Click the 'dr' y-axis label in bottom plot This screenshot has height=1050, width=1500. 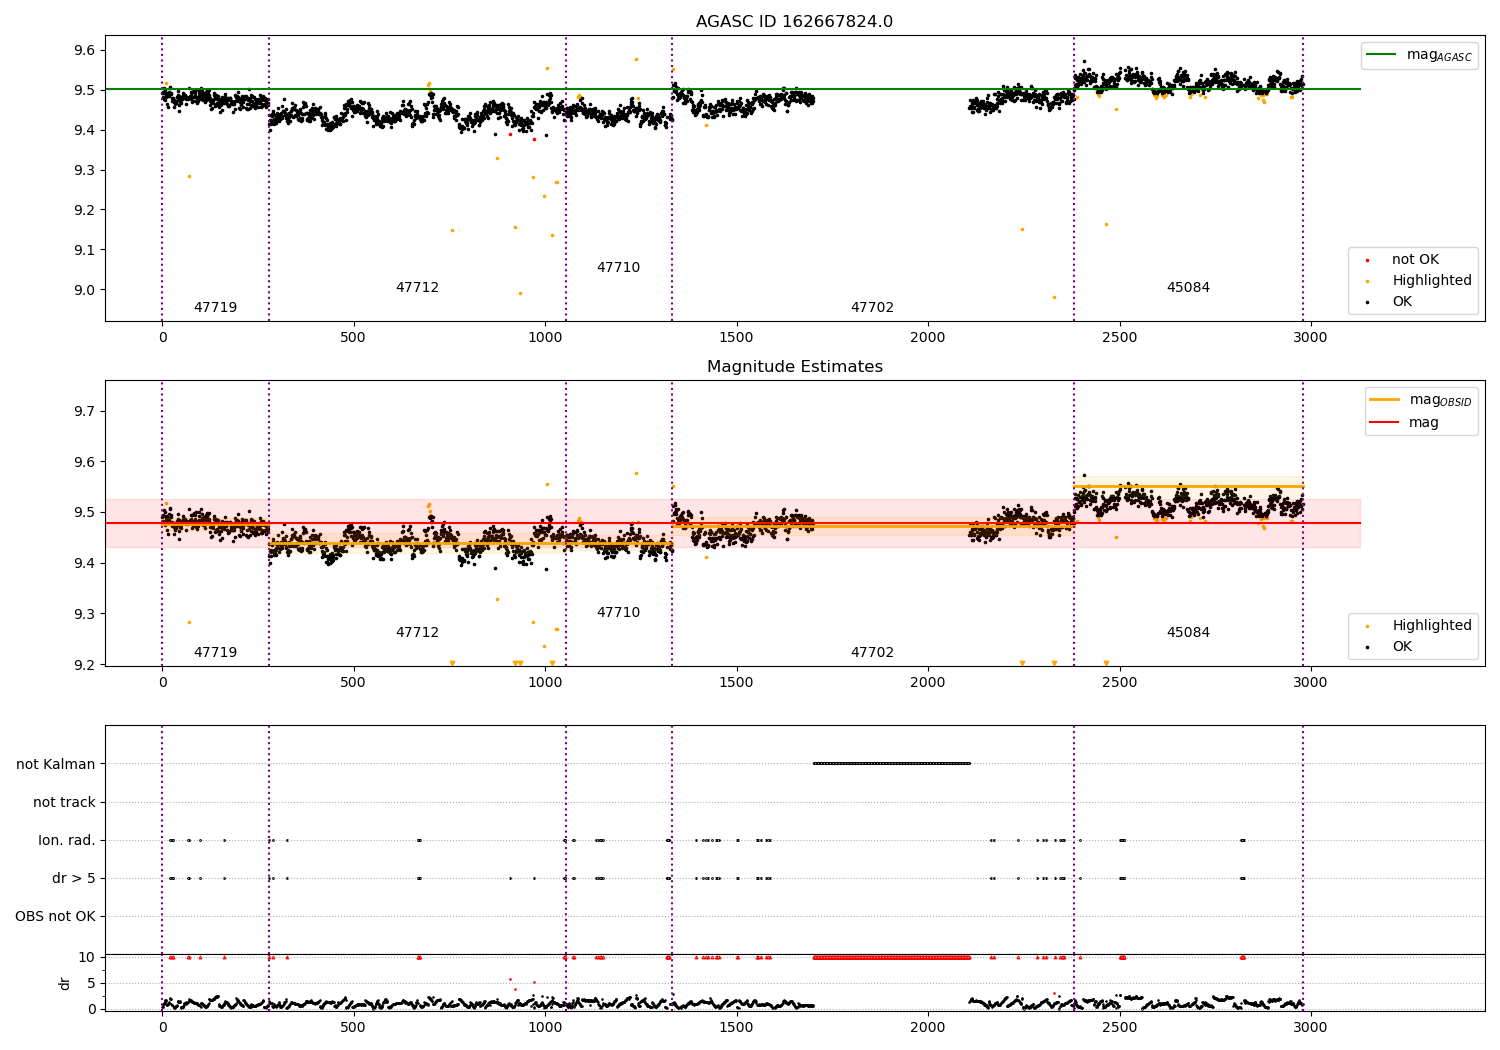pyautogui.click(x=65, y=984)
